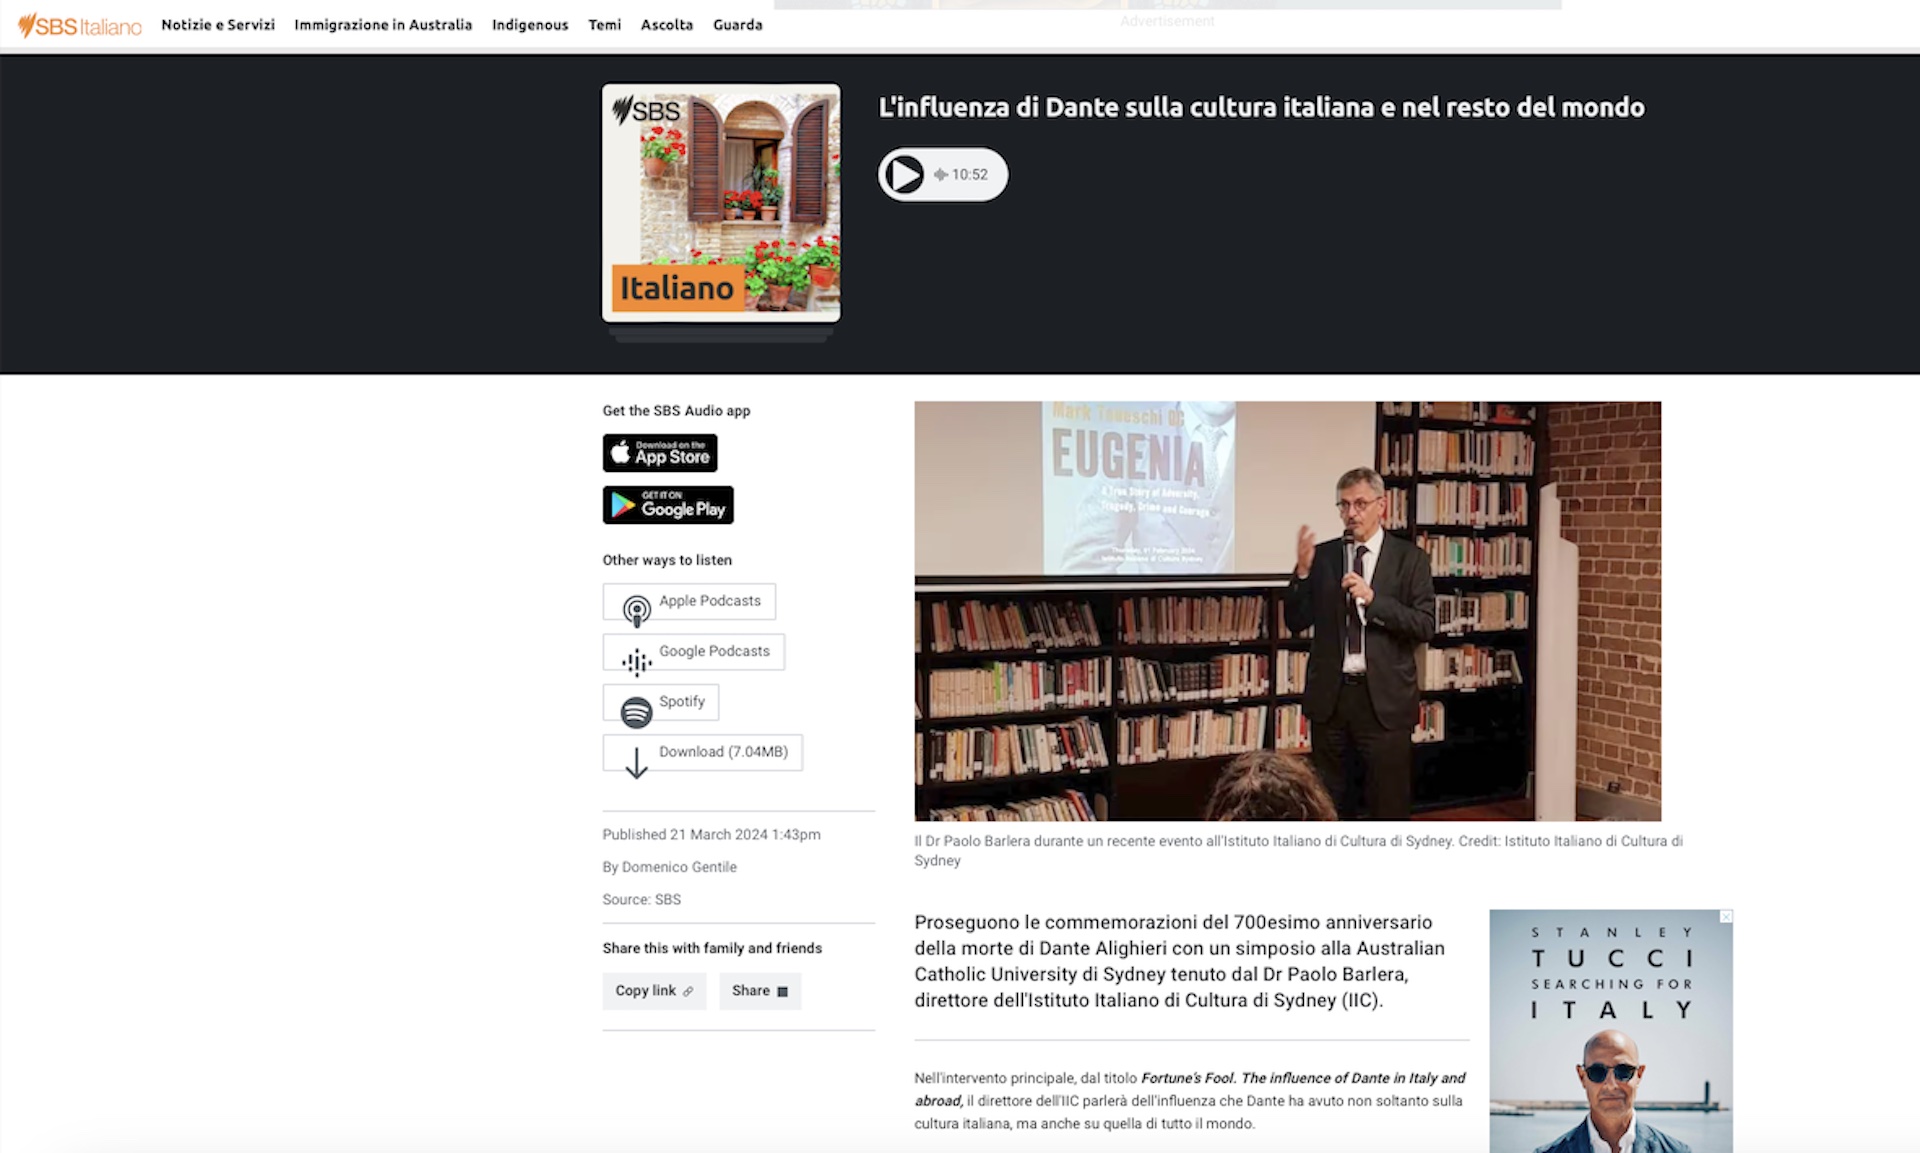Expand the Ascolta menu
This screenshot has width=1920, height=1153.
tap(667, 25)
